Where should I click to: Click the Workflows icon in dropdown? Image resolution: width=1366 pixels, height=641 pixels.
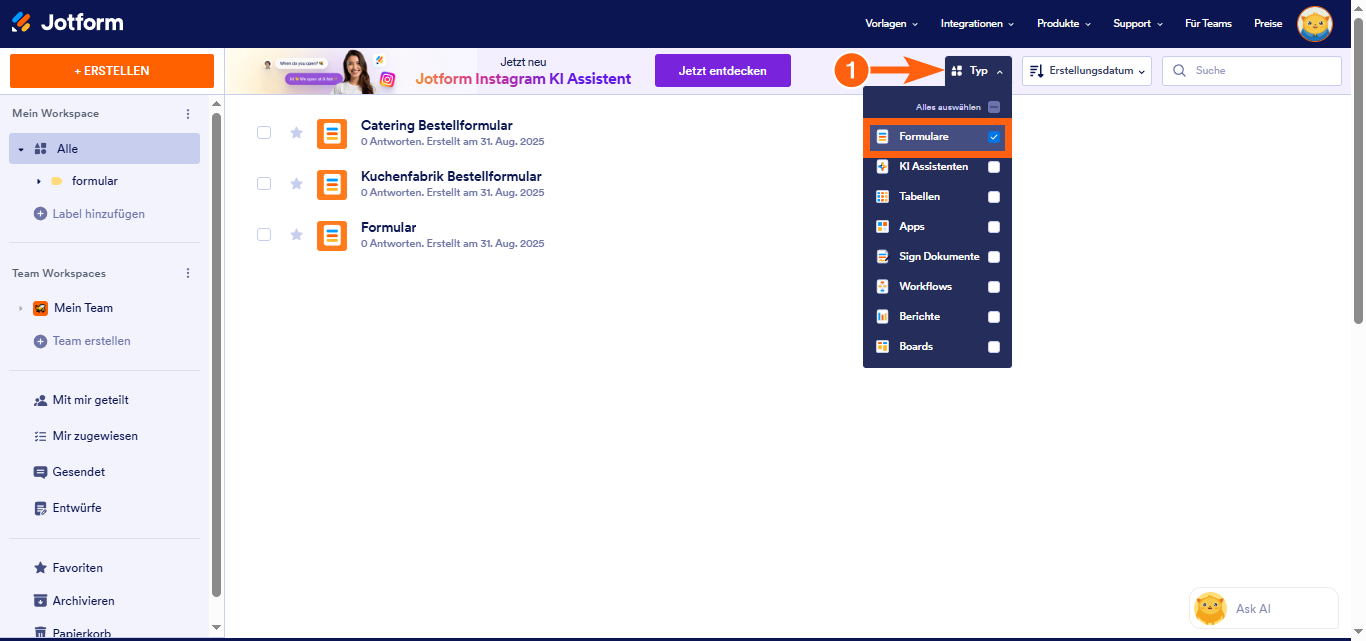tap(882, 287)
